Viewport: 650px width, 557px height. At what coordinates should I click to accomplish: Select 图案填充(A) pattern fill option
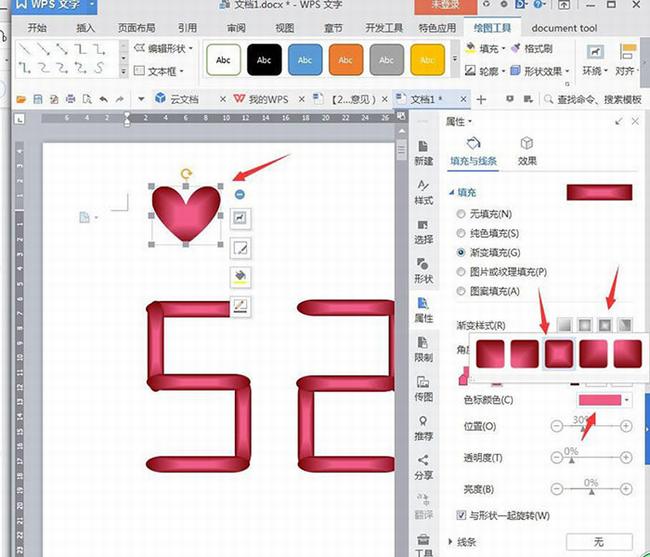[488, 291]
